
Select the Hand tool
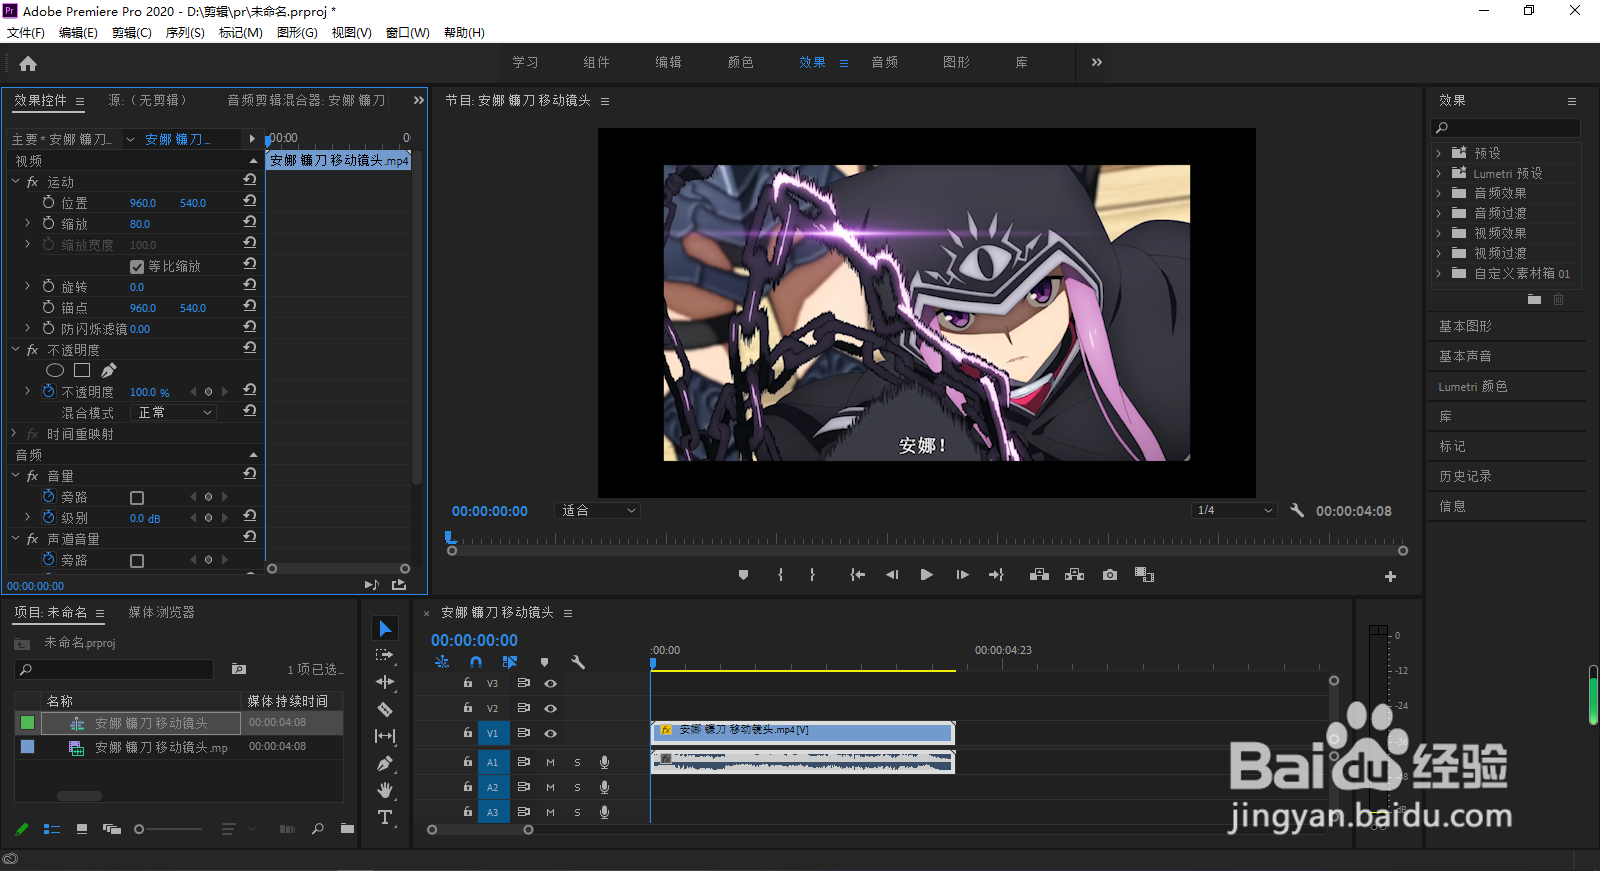click(385, 790)
